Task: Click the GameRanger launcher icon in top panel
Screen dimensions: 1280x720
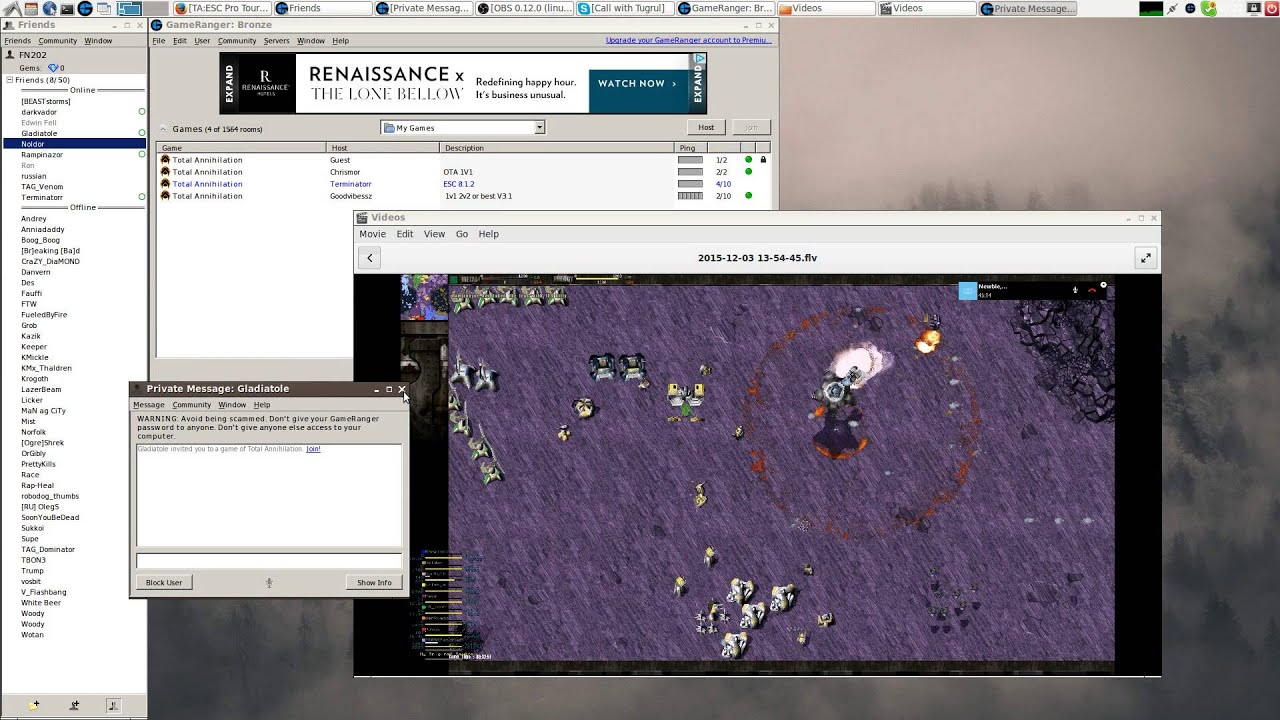Action: (x=85, y=8)
